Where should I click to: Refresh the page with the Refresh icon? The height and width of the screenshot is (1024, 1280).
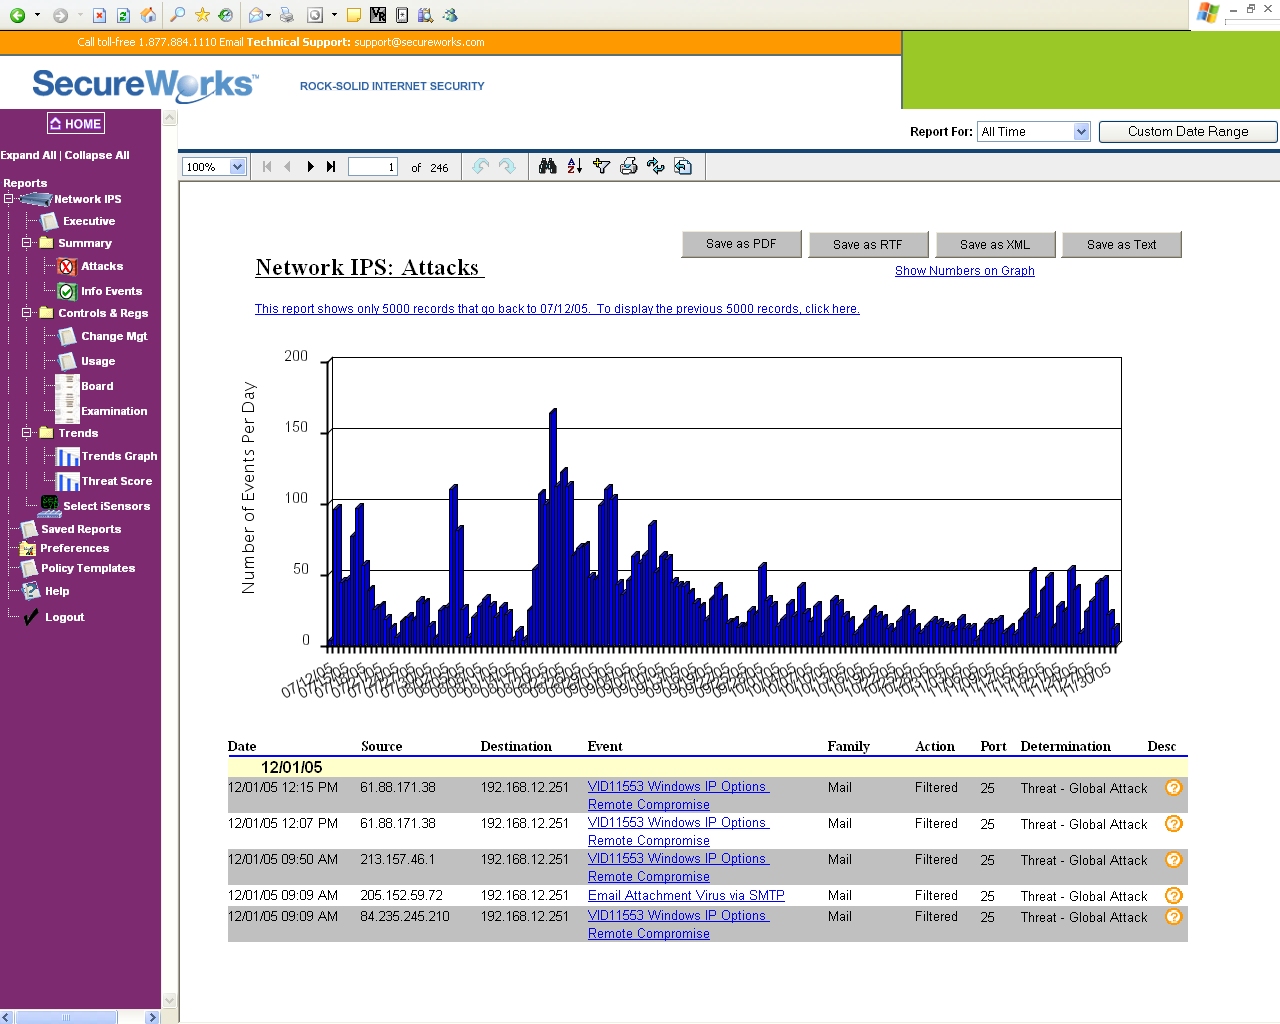click(x=123, y=15)
